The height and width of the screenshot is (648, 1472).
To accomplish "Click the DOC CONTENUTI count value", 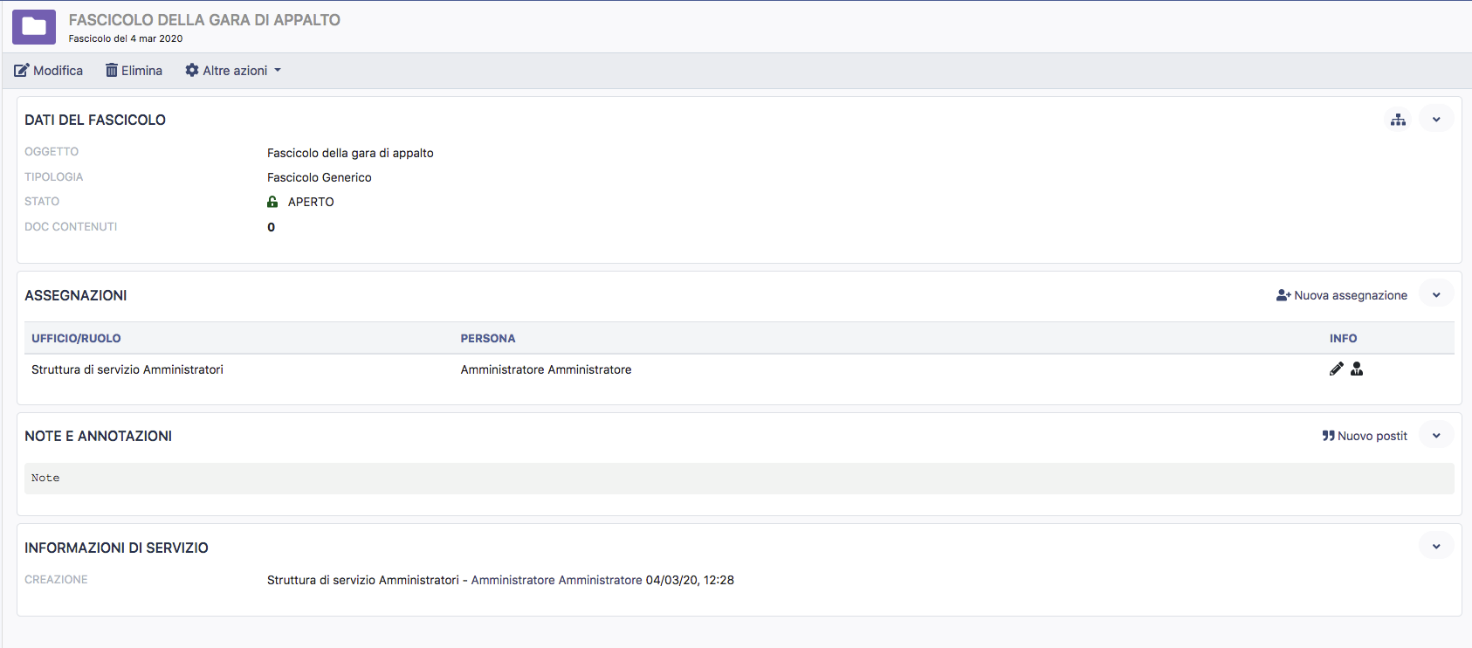I will pos(271,228).
